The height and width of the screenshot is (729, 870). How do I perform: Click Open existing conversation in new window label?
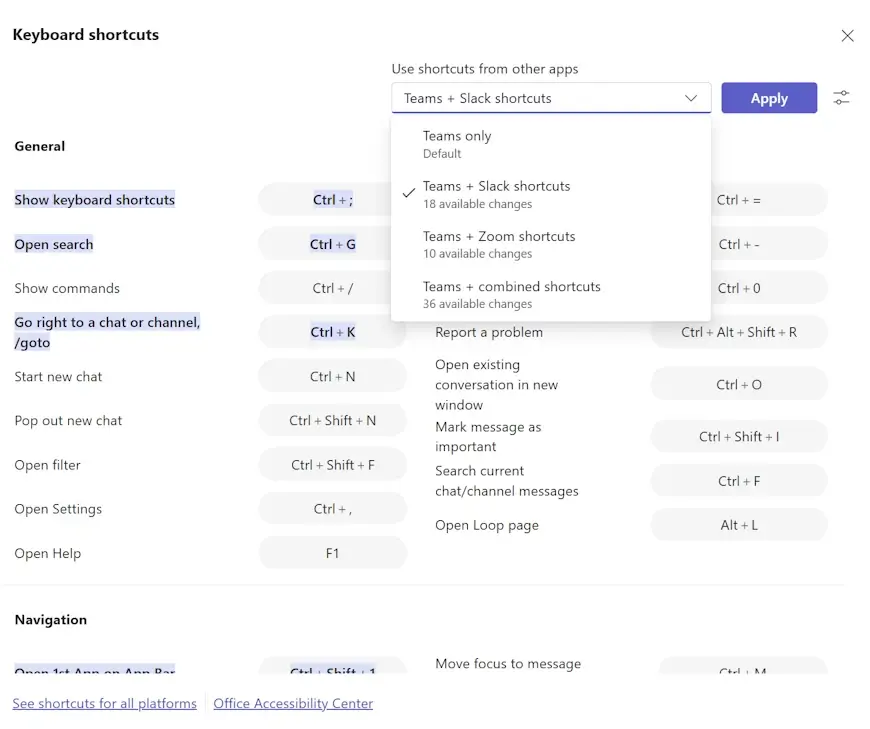point(497,384)
